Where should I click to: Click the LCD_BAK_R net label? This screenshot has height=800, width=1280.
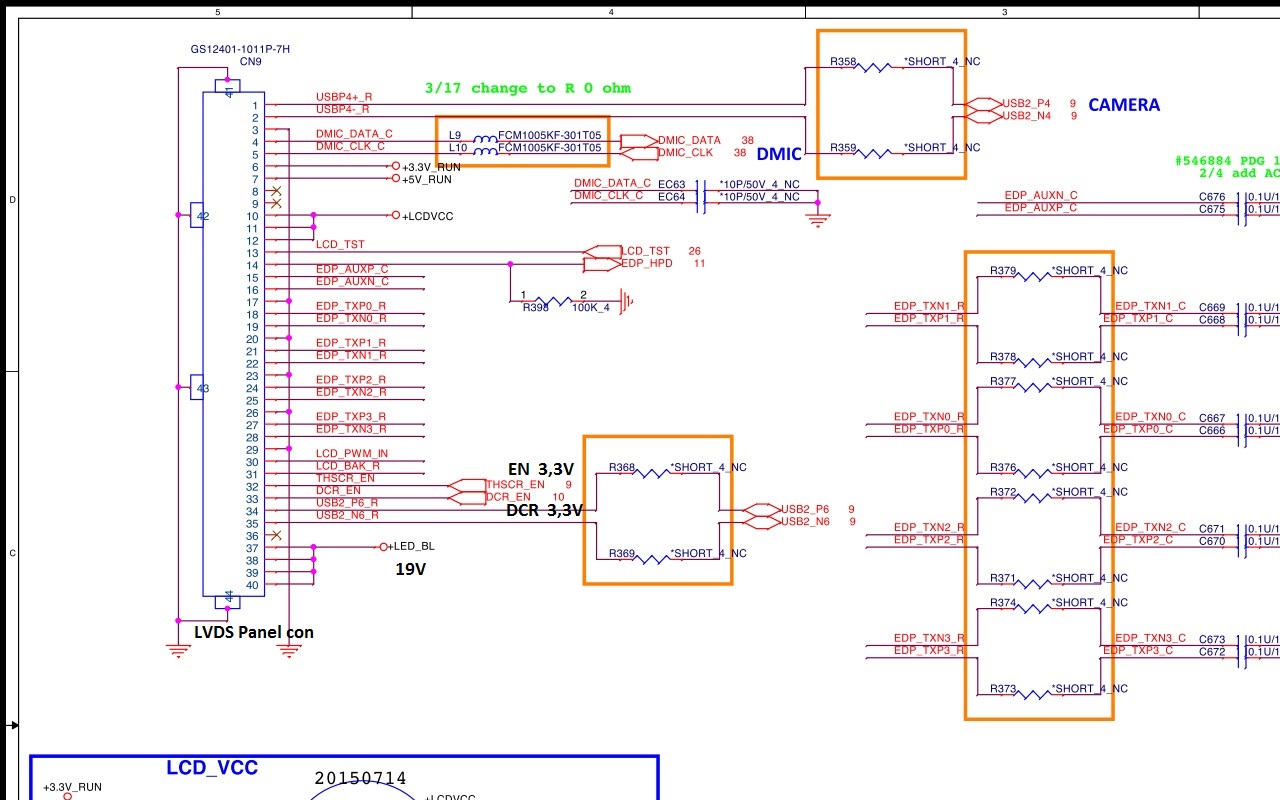tap(348, 466)
